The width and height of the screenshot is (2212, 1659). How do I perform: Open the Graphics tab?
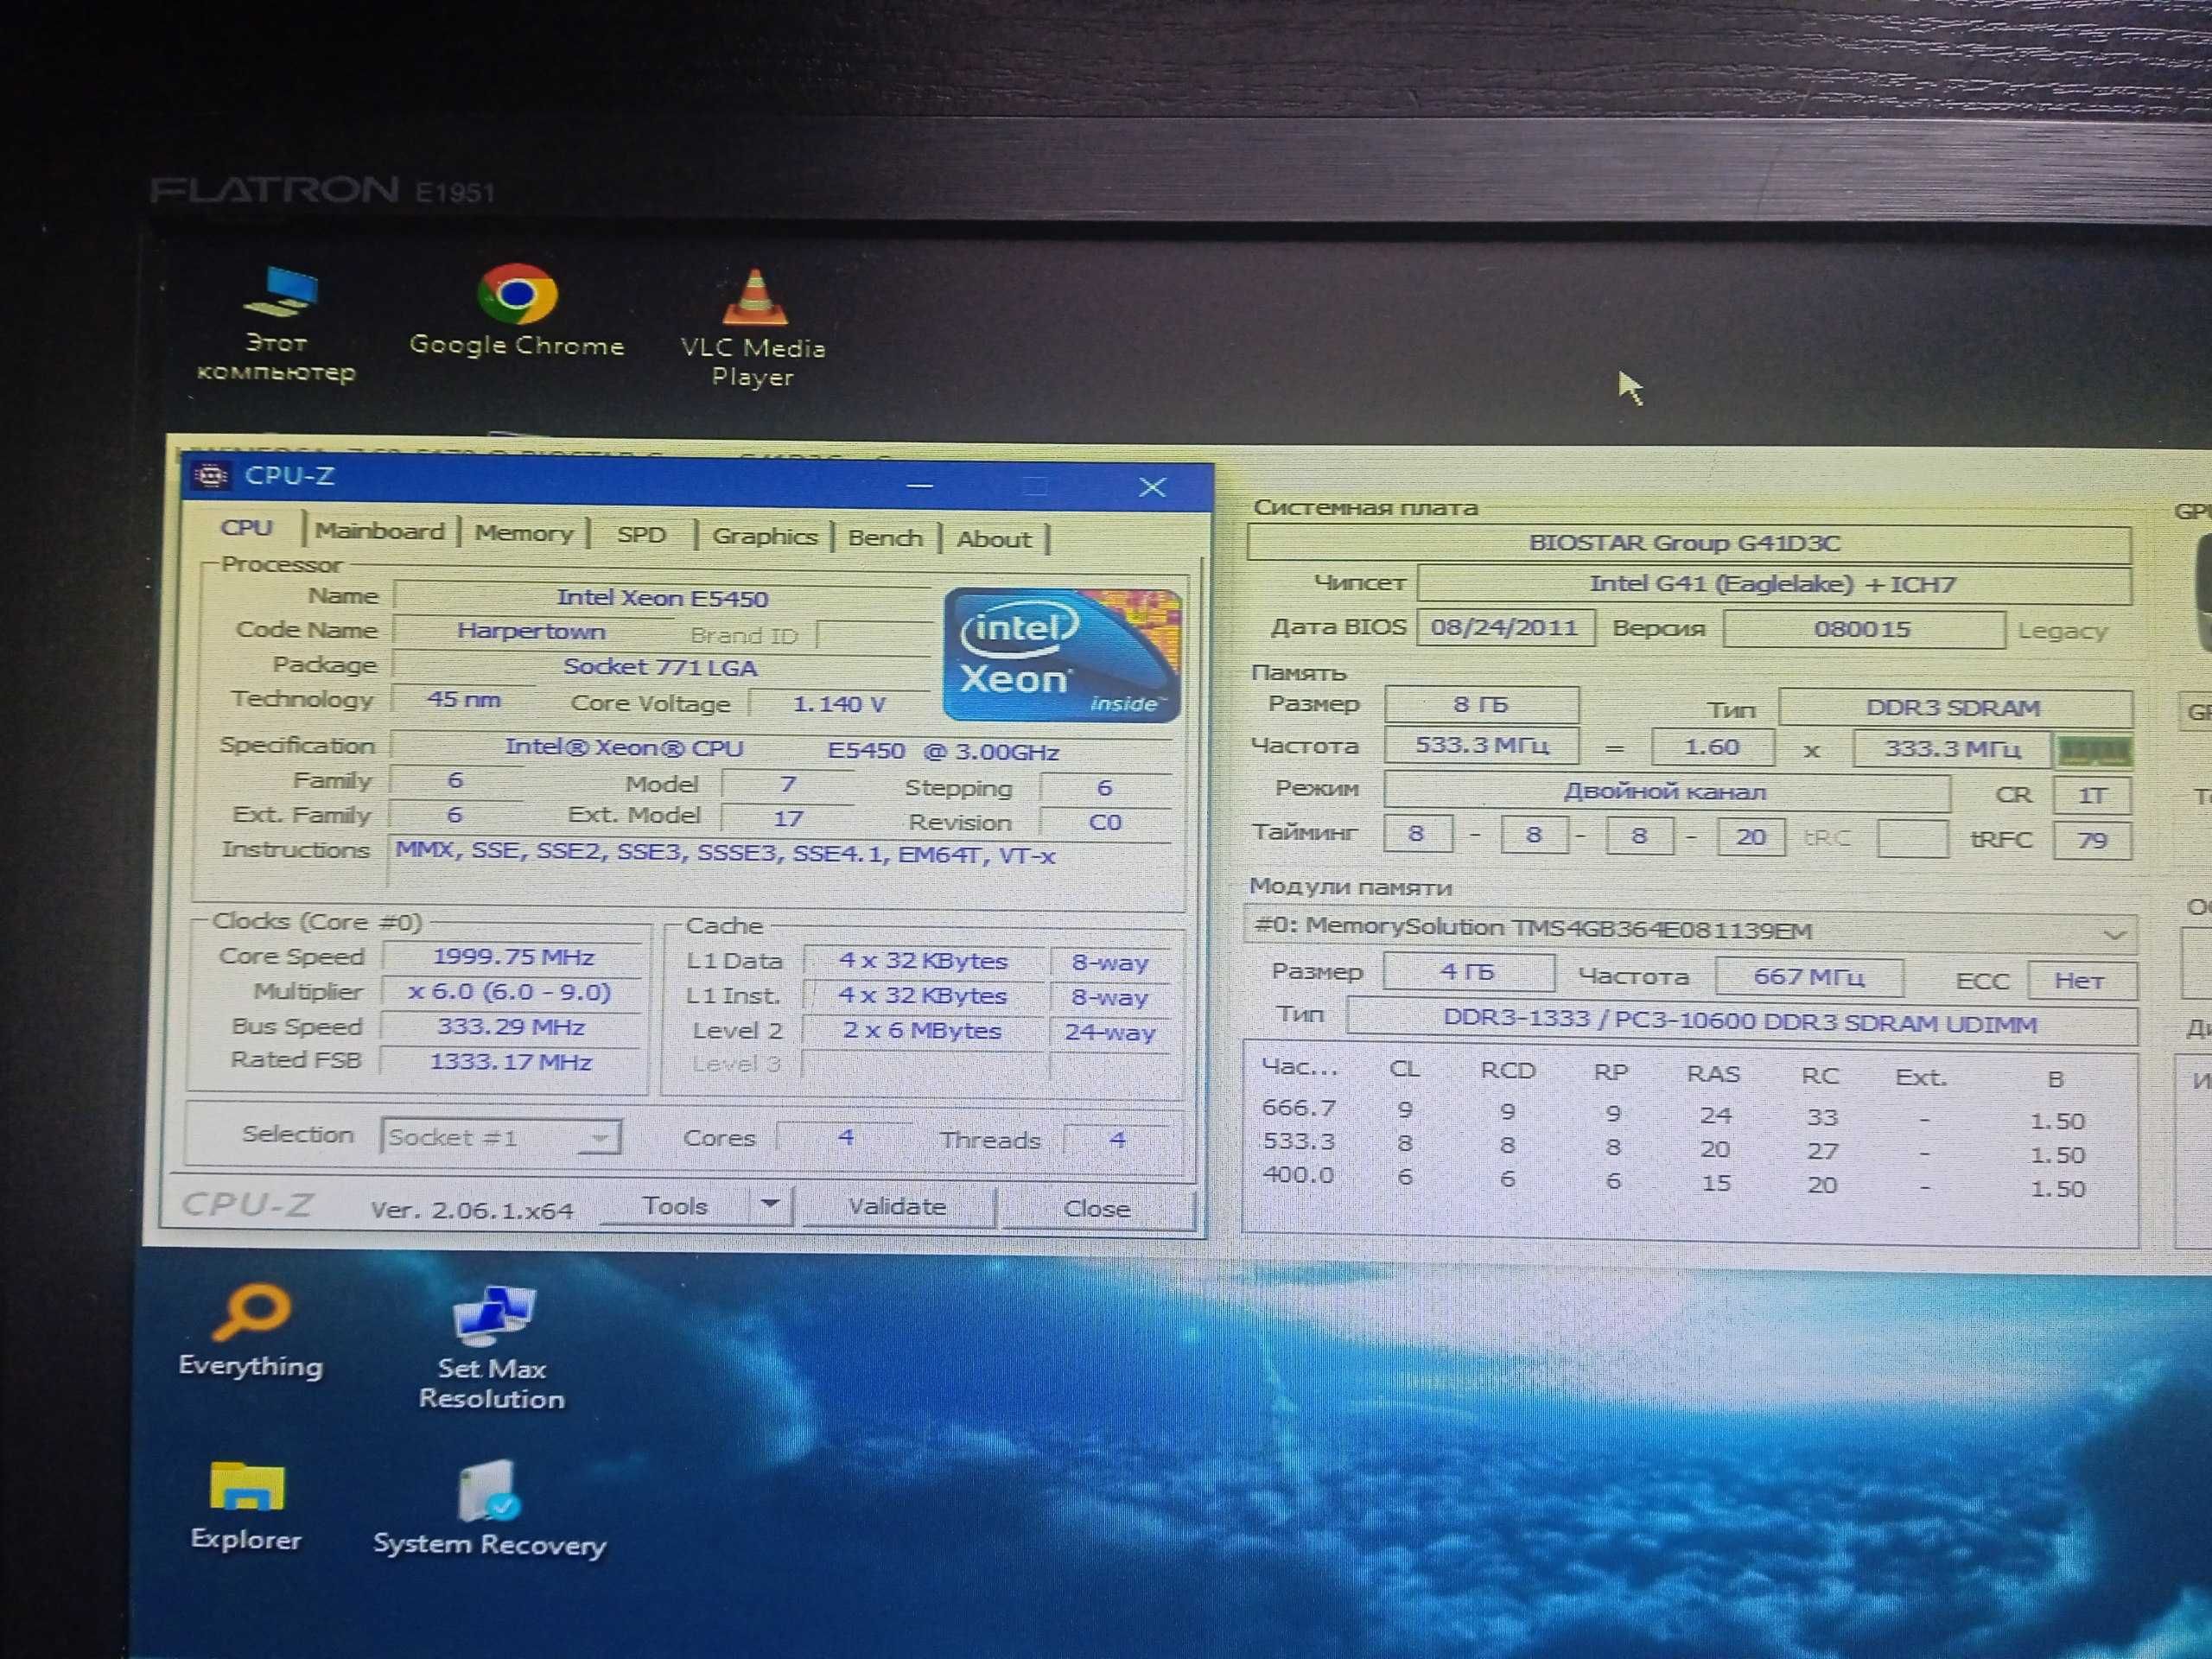tap(765, 537)
